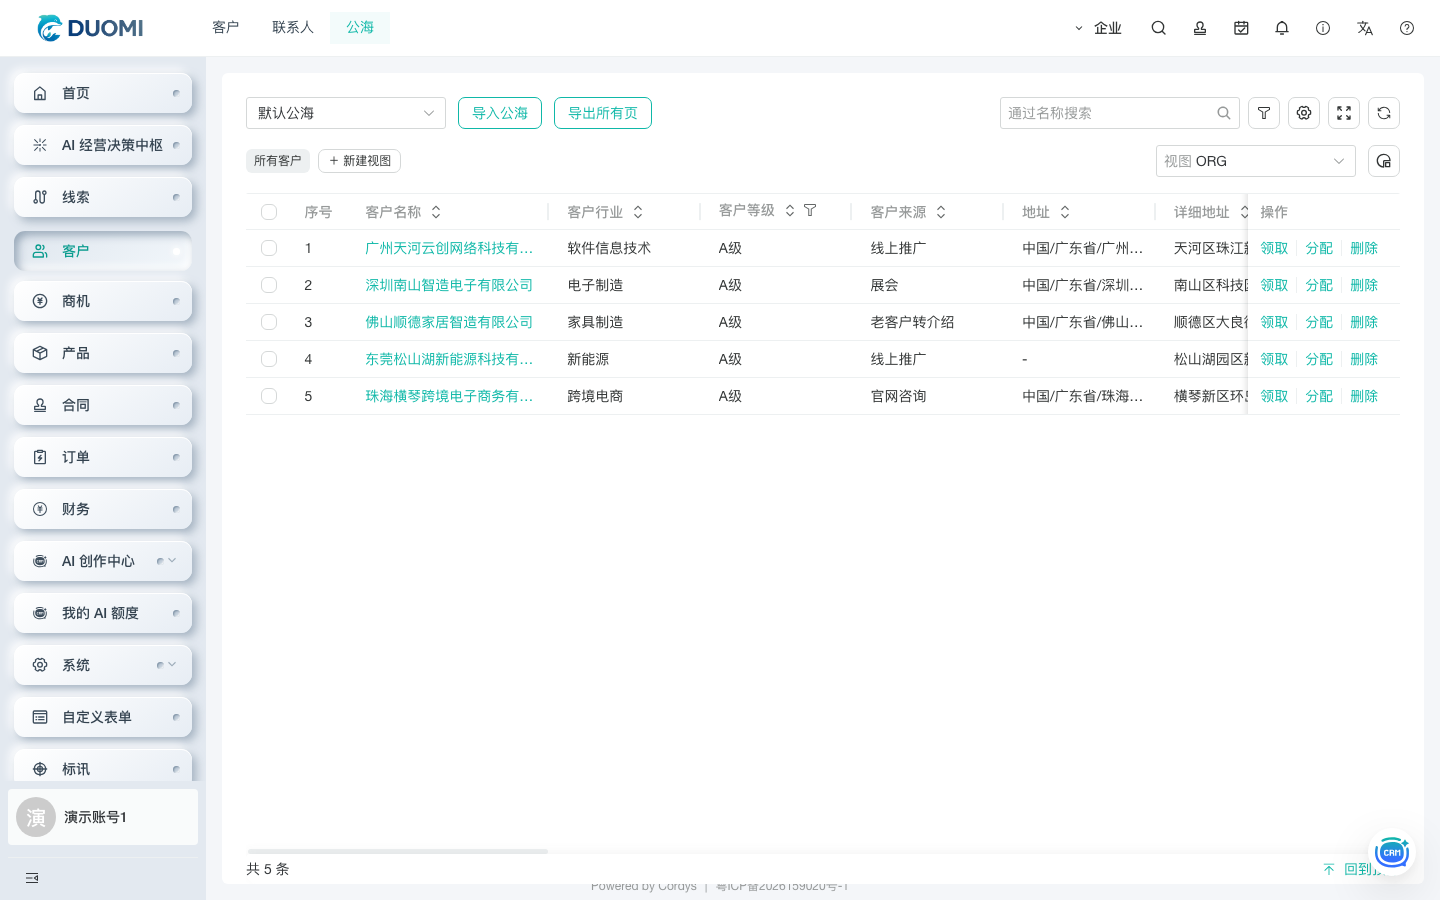Sort by 客户名称 column
This screenshot has height=900, width=1440.
436,212
